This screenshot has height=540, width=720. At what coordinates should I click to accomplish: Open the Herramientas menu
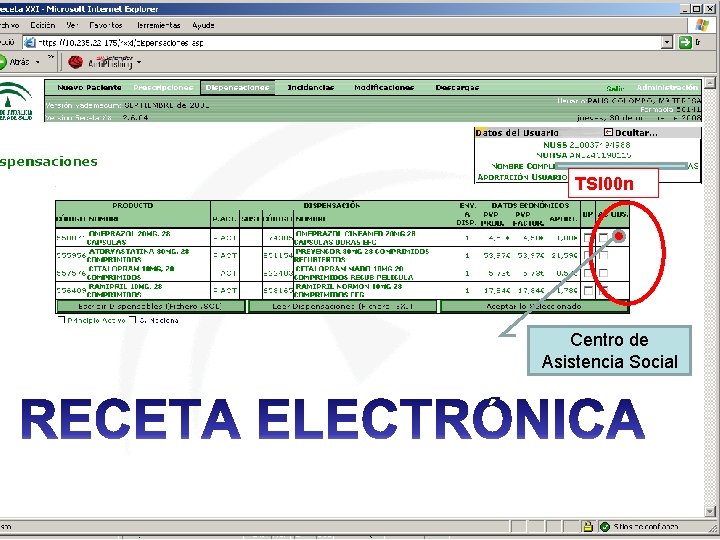tap(158, 25)
